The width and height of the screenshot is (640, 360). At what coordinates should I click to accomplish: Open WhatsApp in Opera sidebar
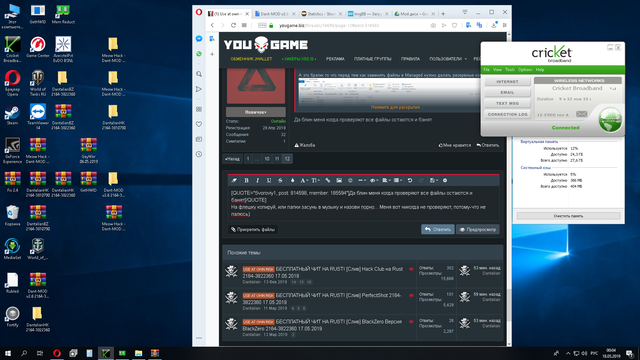coord(199,54)
